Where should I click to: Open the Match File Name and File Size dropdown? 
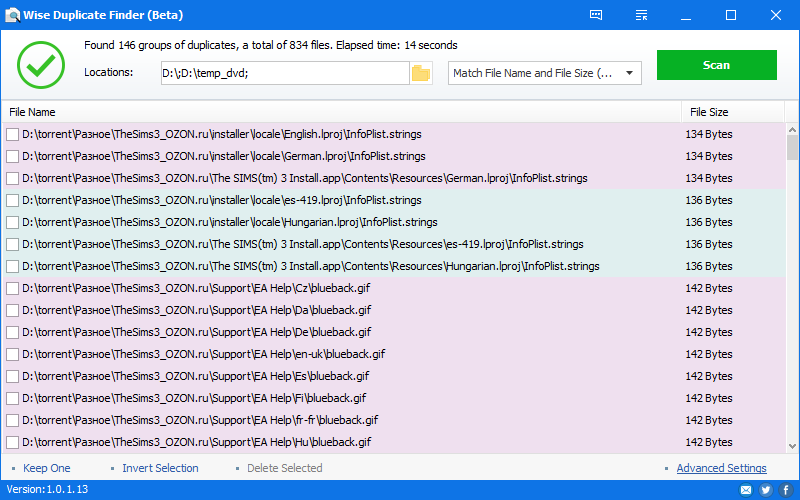(544, 73)
